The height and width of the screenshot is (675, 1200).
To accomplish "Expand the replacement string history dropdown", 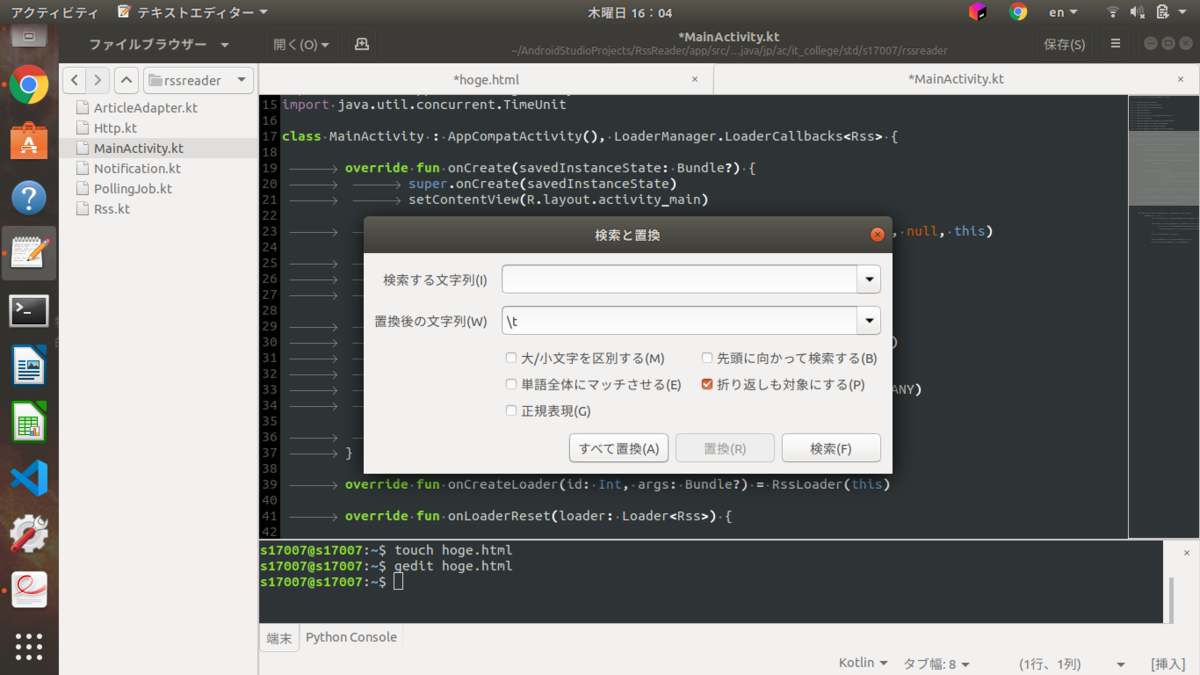I will coord(869,321).
